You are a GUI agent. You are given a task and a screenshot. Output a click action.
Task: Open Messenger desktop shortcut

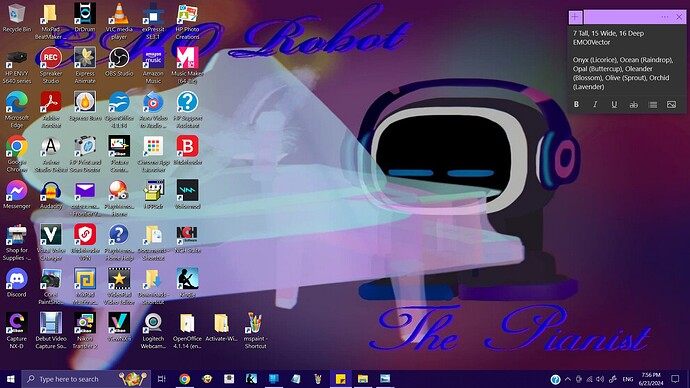17,194
